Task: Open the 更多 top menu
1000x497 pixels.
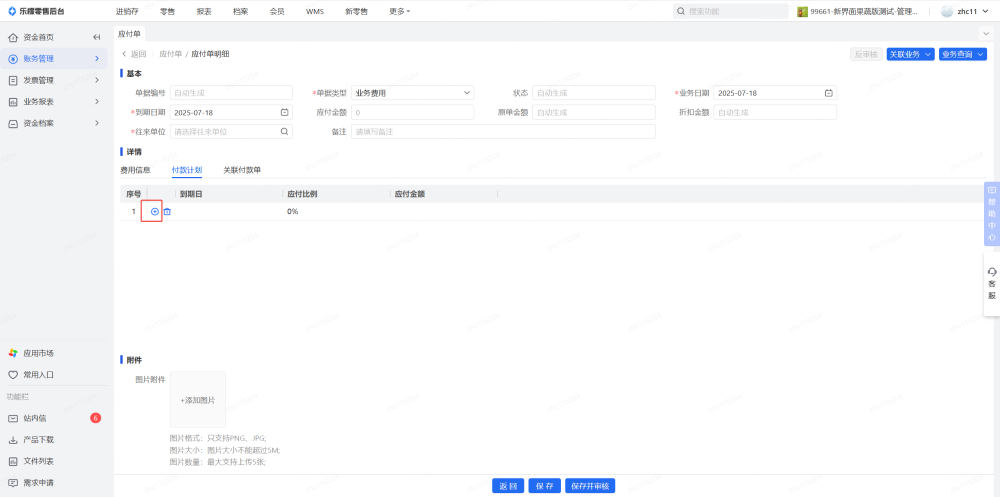Action: [399, 11]
